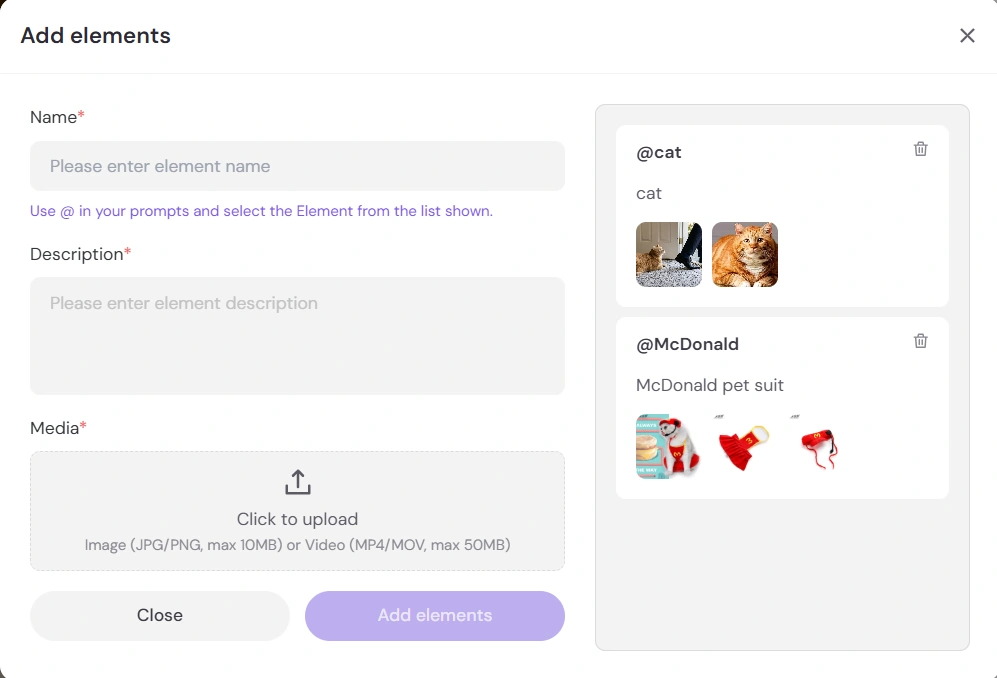Open the orange tabby cat thumbnail
Screen dimensions: 997x678
745,255
